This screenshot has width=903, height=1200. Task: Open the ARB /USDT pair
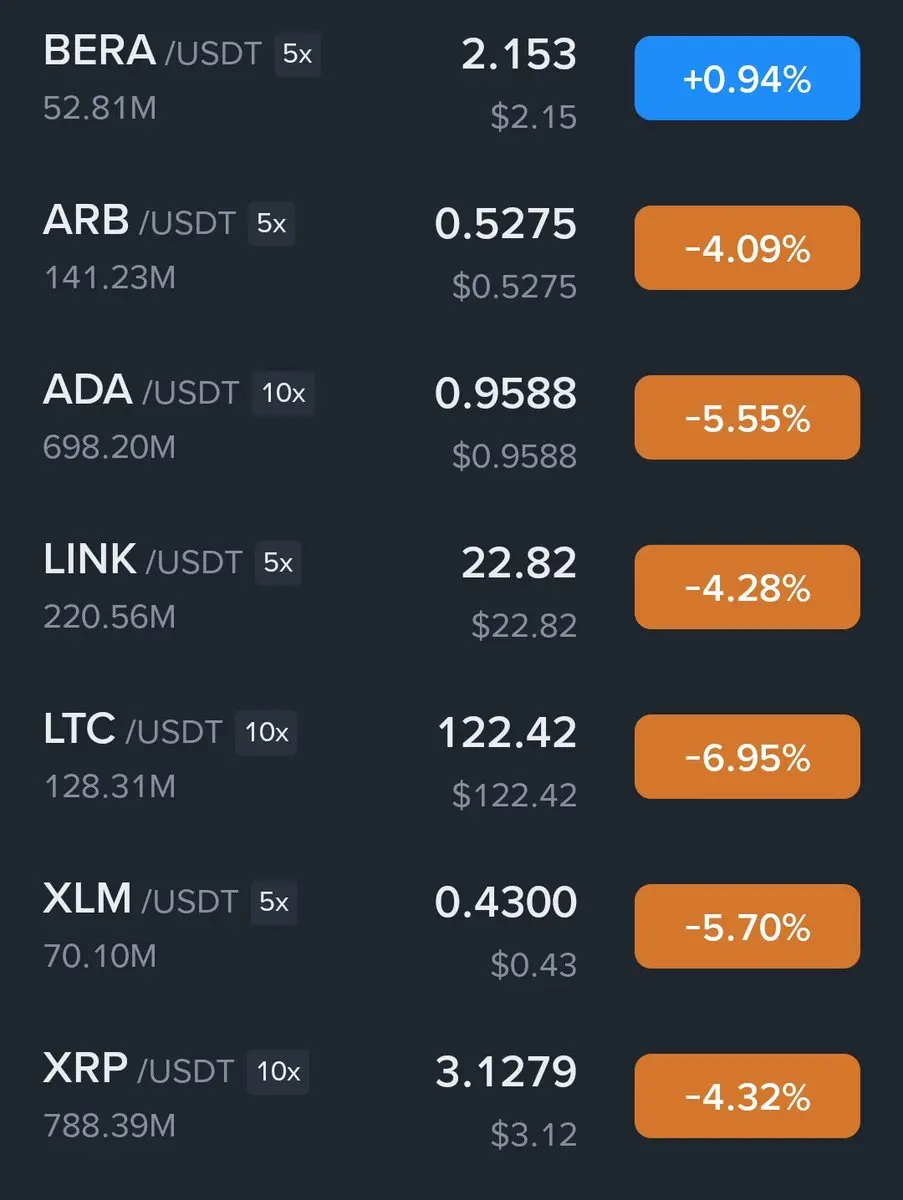pos(140,221)
